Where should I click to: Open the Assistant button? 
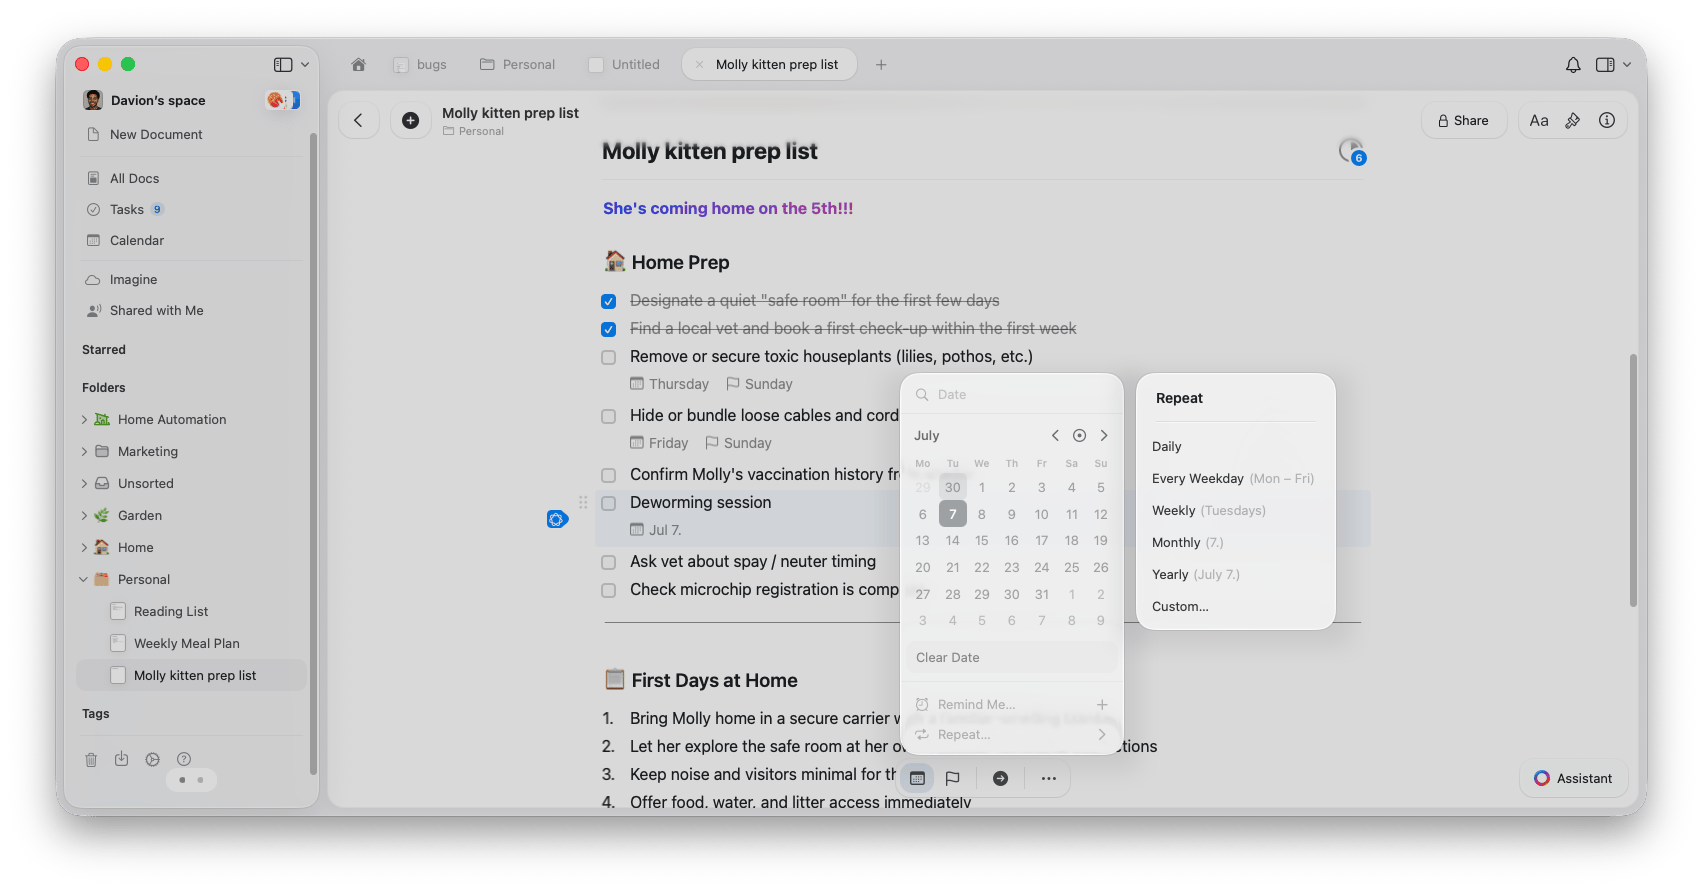pos(1573,779)
